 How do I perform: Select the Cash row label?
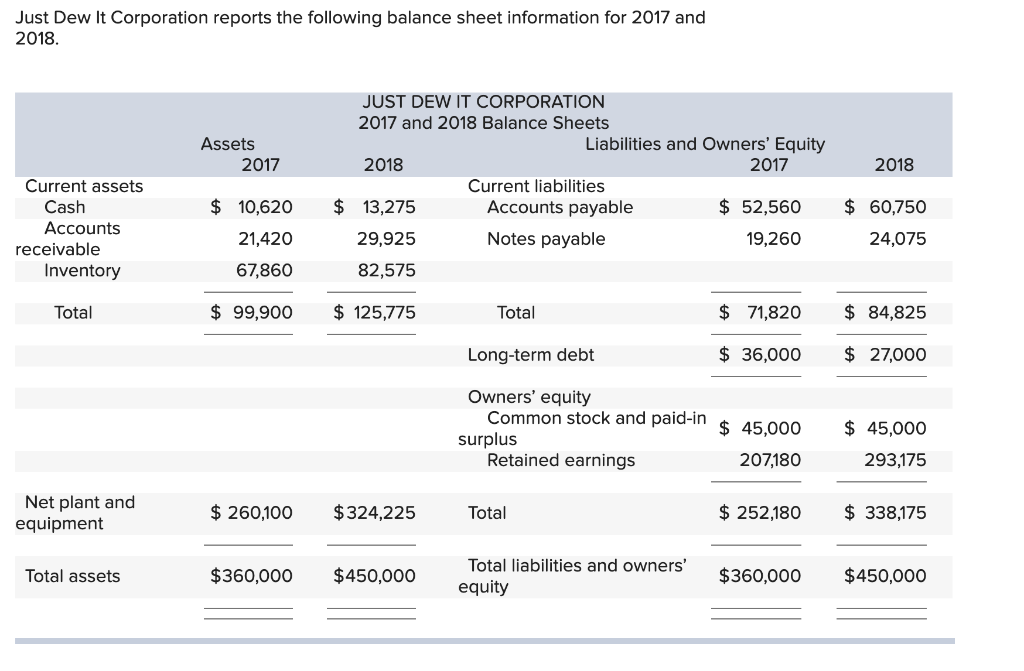(x=65, y=207)
